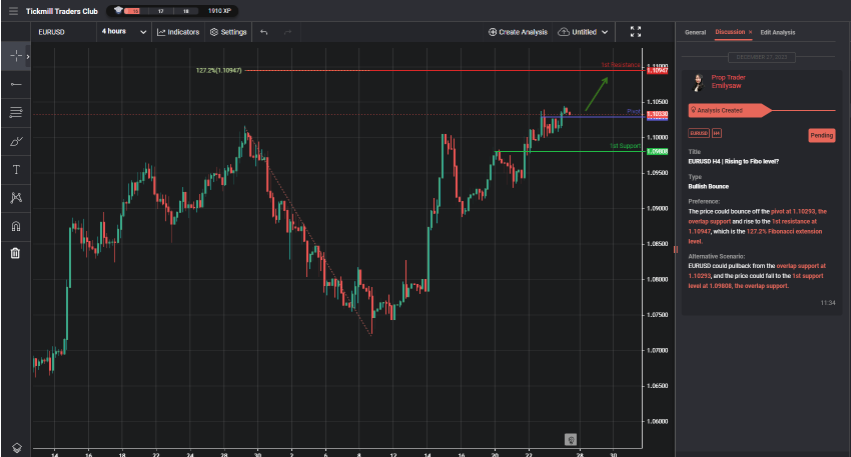This screenshot has height=457, width=851.
Task: Select the Fibonacci lines tool
Action: point(16,112)
